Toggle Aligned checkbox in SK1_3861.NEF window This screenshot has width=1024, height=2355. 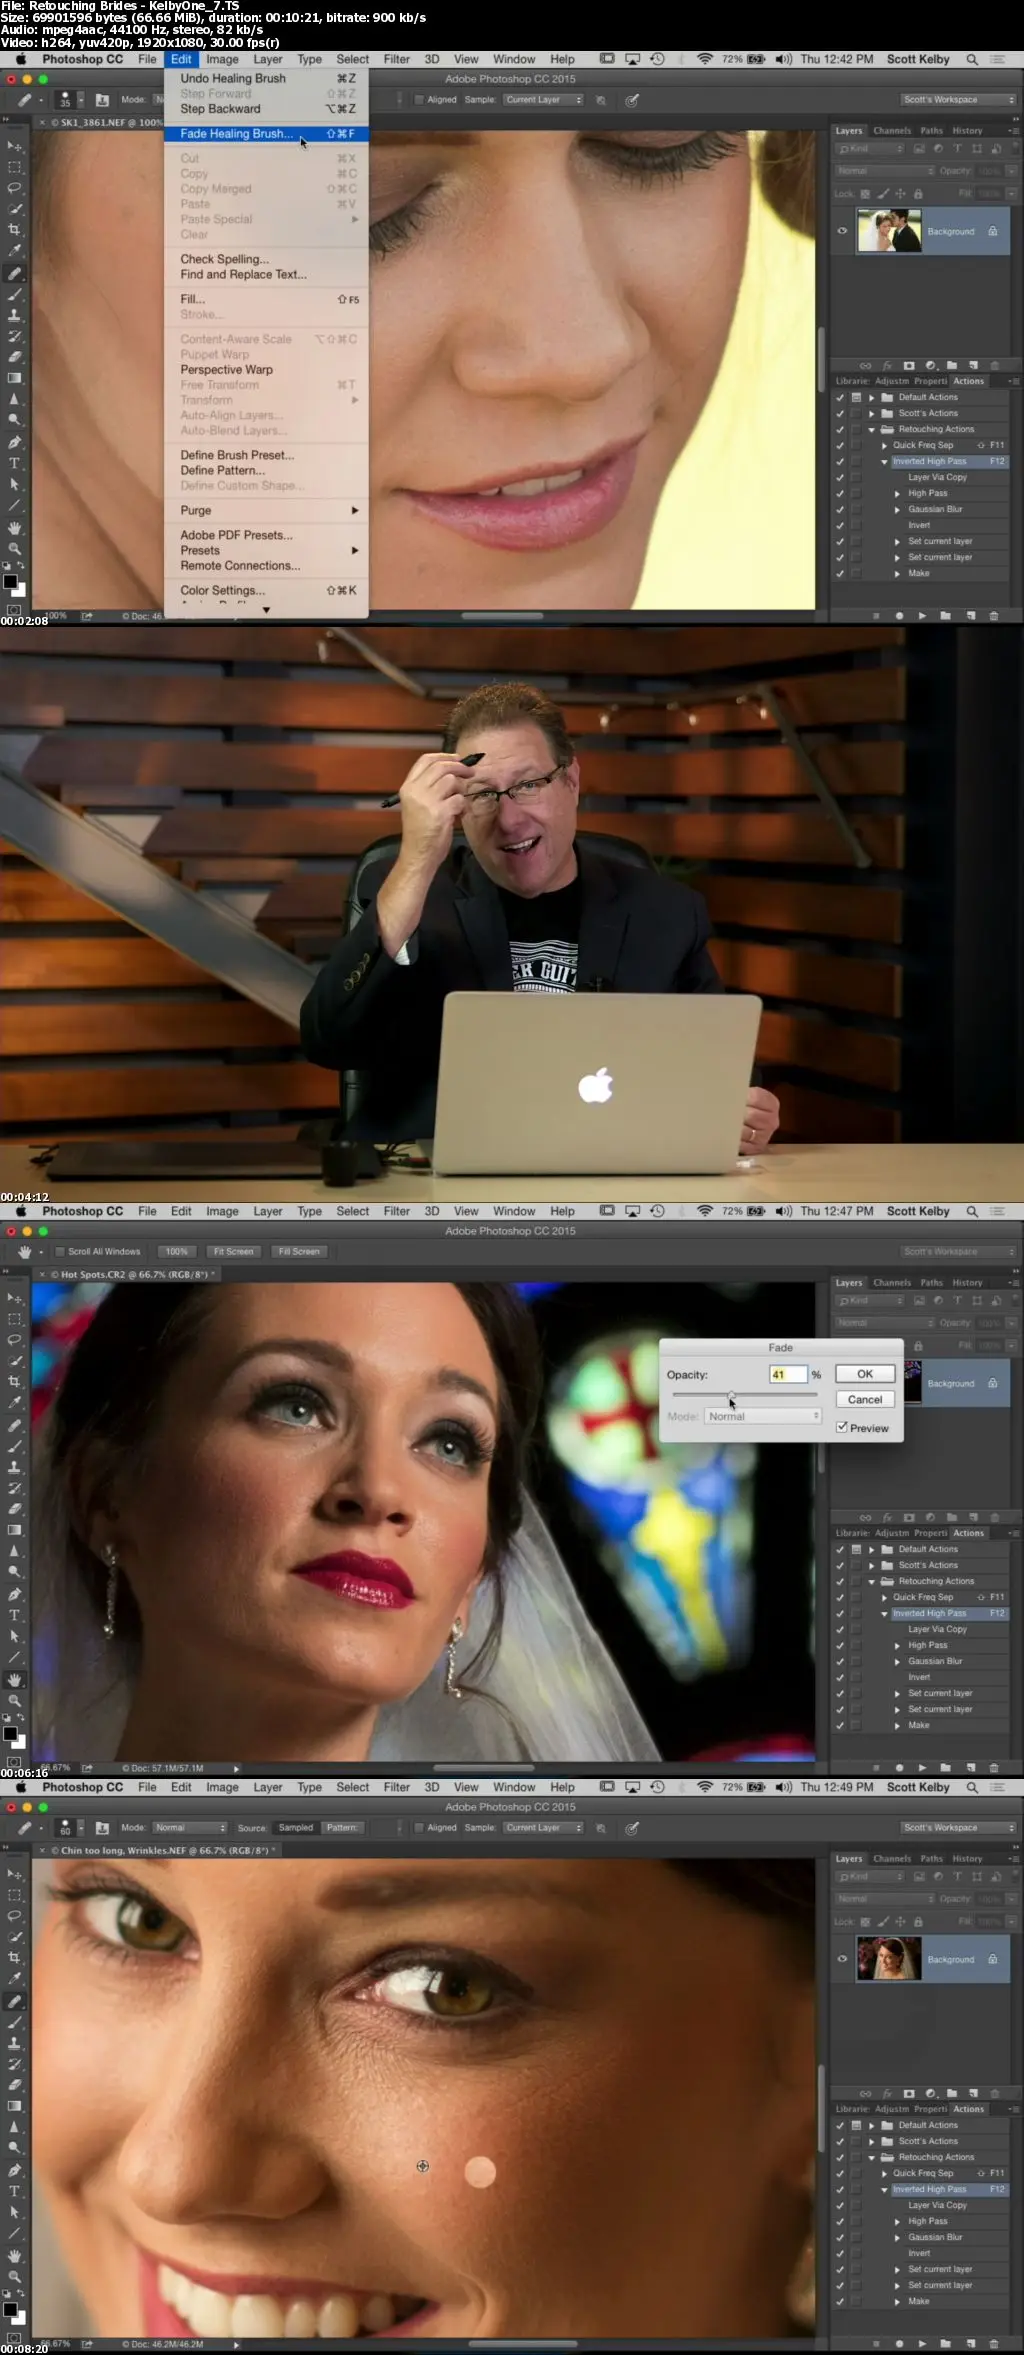(x=419, y=100)
